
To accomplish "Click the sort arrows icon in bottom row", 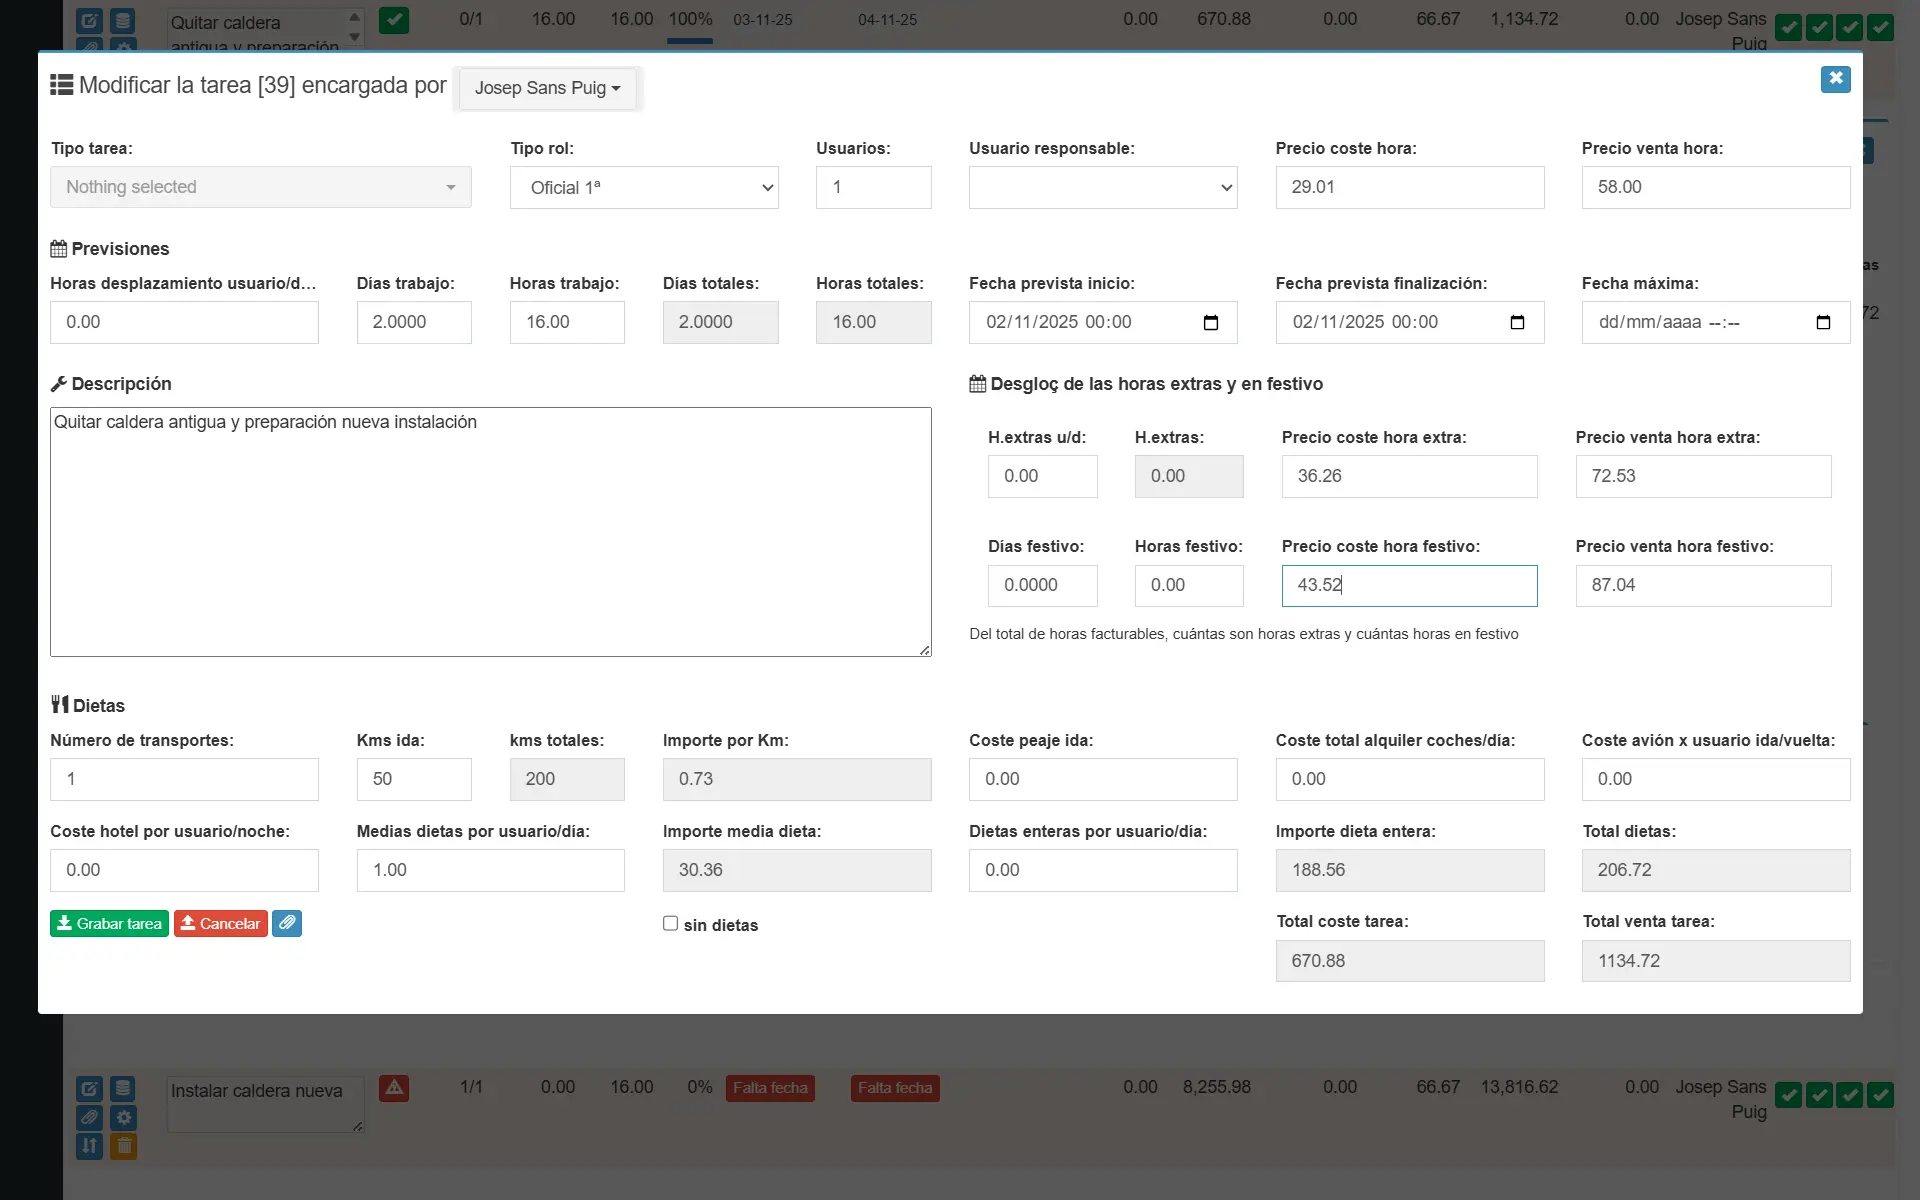I will pyautogui.click(x=90, y=1146).
